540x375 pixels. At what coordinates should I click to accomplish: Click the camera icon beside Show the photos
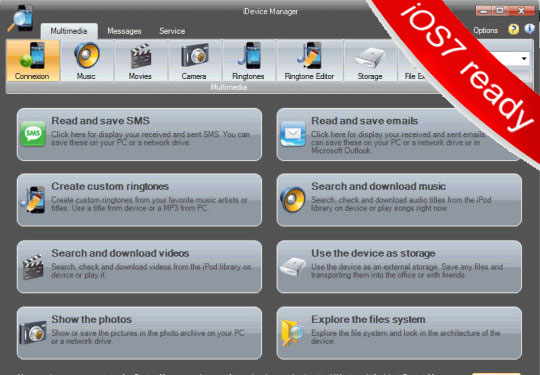pyautogui.click(x=33, y=332)
